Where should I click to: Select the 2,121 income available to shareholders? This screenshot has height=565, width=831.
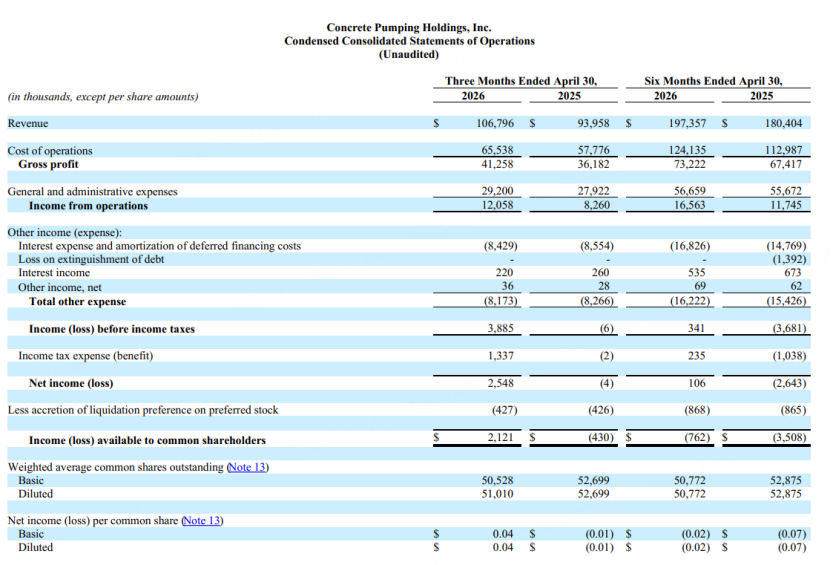click(x=500, y=437)
